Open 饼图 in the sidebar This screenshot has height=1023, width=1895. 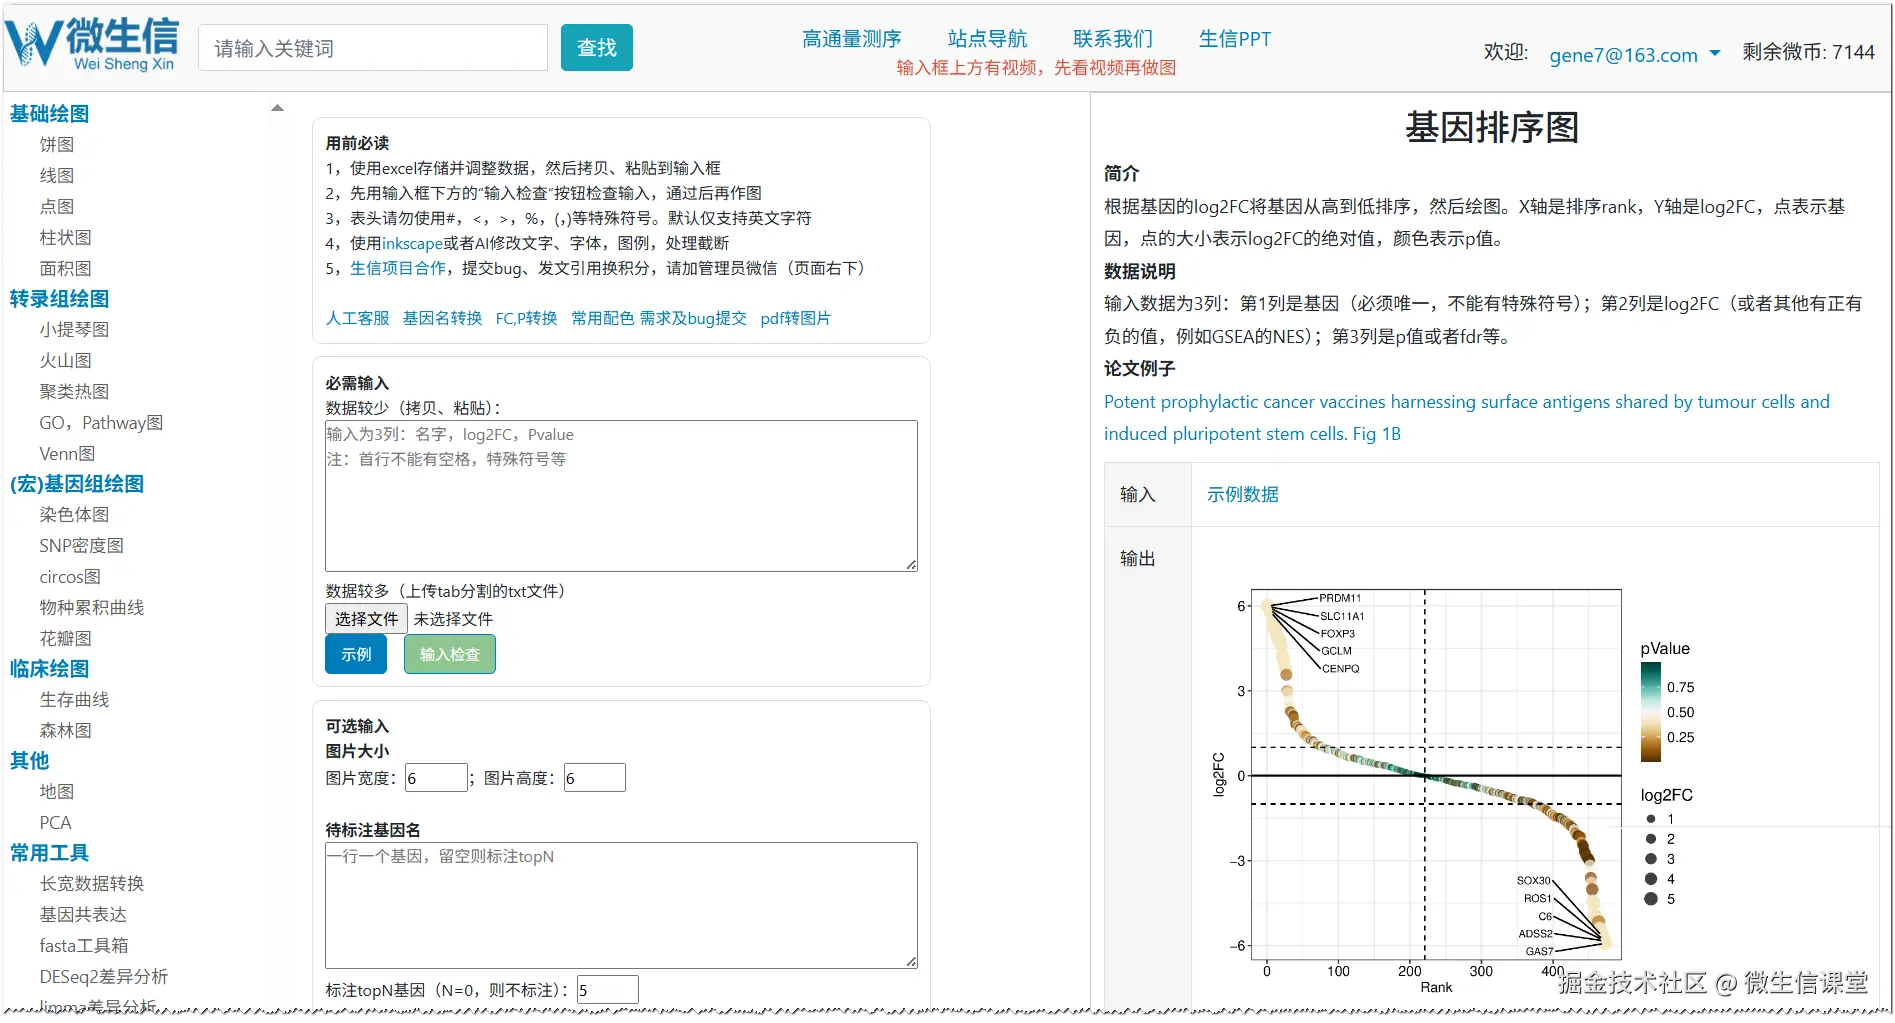click(x=57, y=145)
